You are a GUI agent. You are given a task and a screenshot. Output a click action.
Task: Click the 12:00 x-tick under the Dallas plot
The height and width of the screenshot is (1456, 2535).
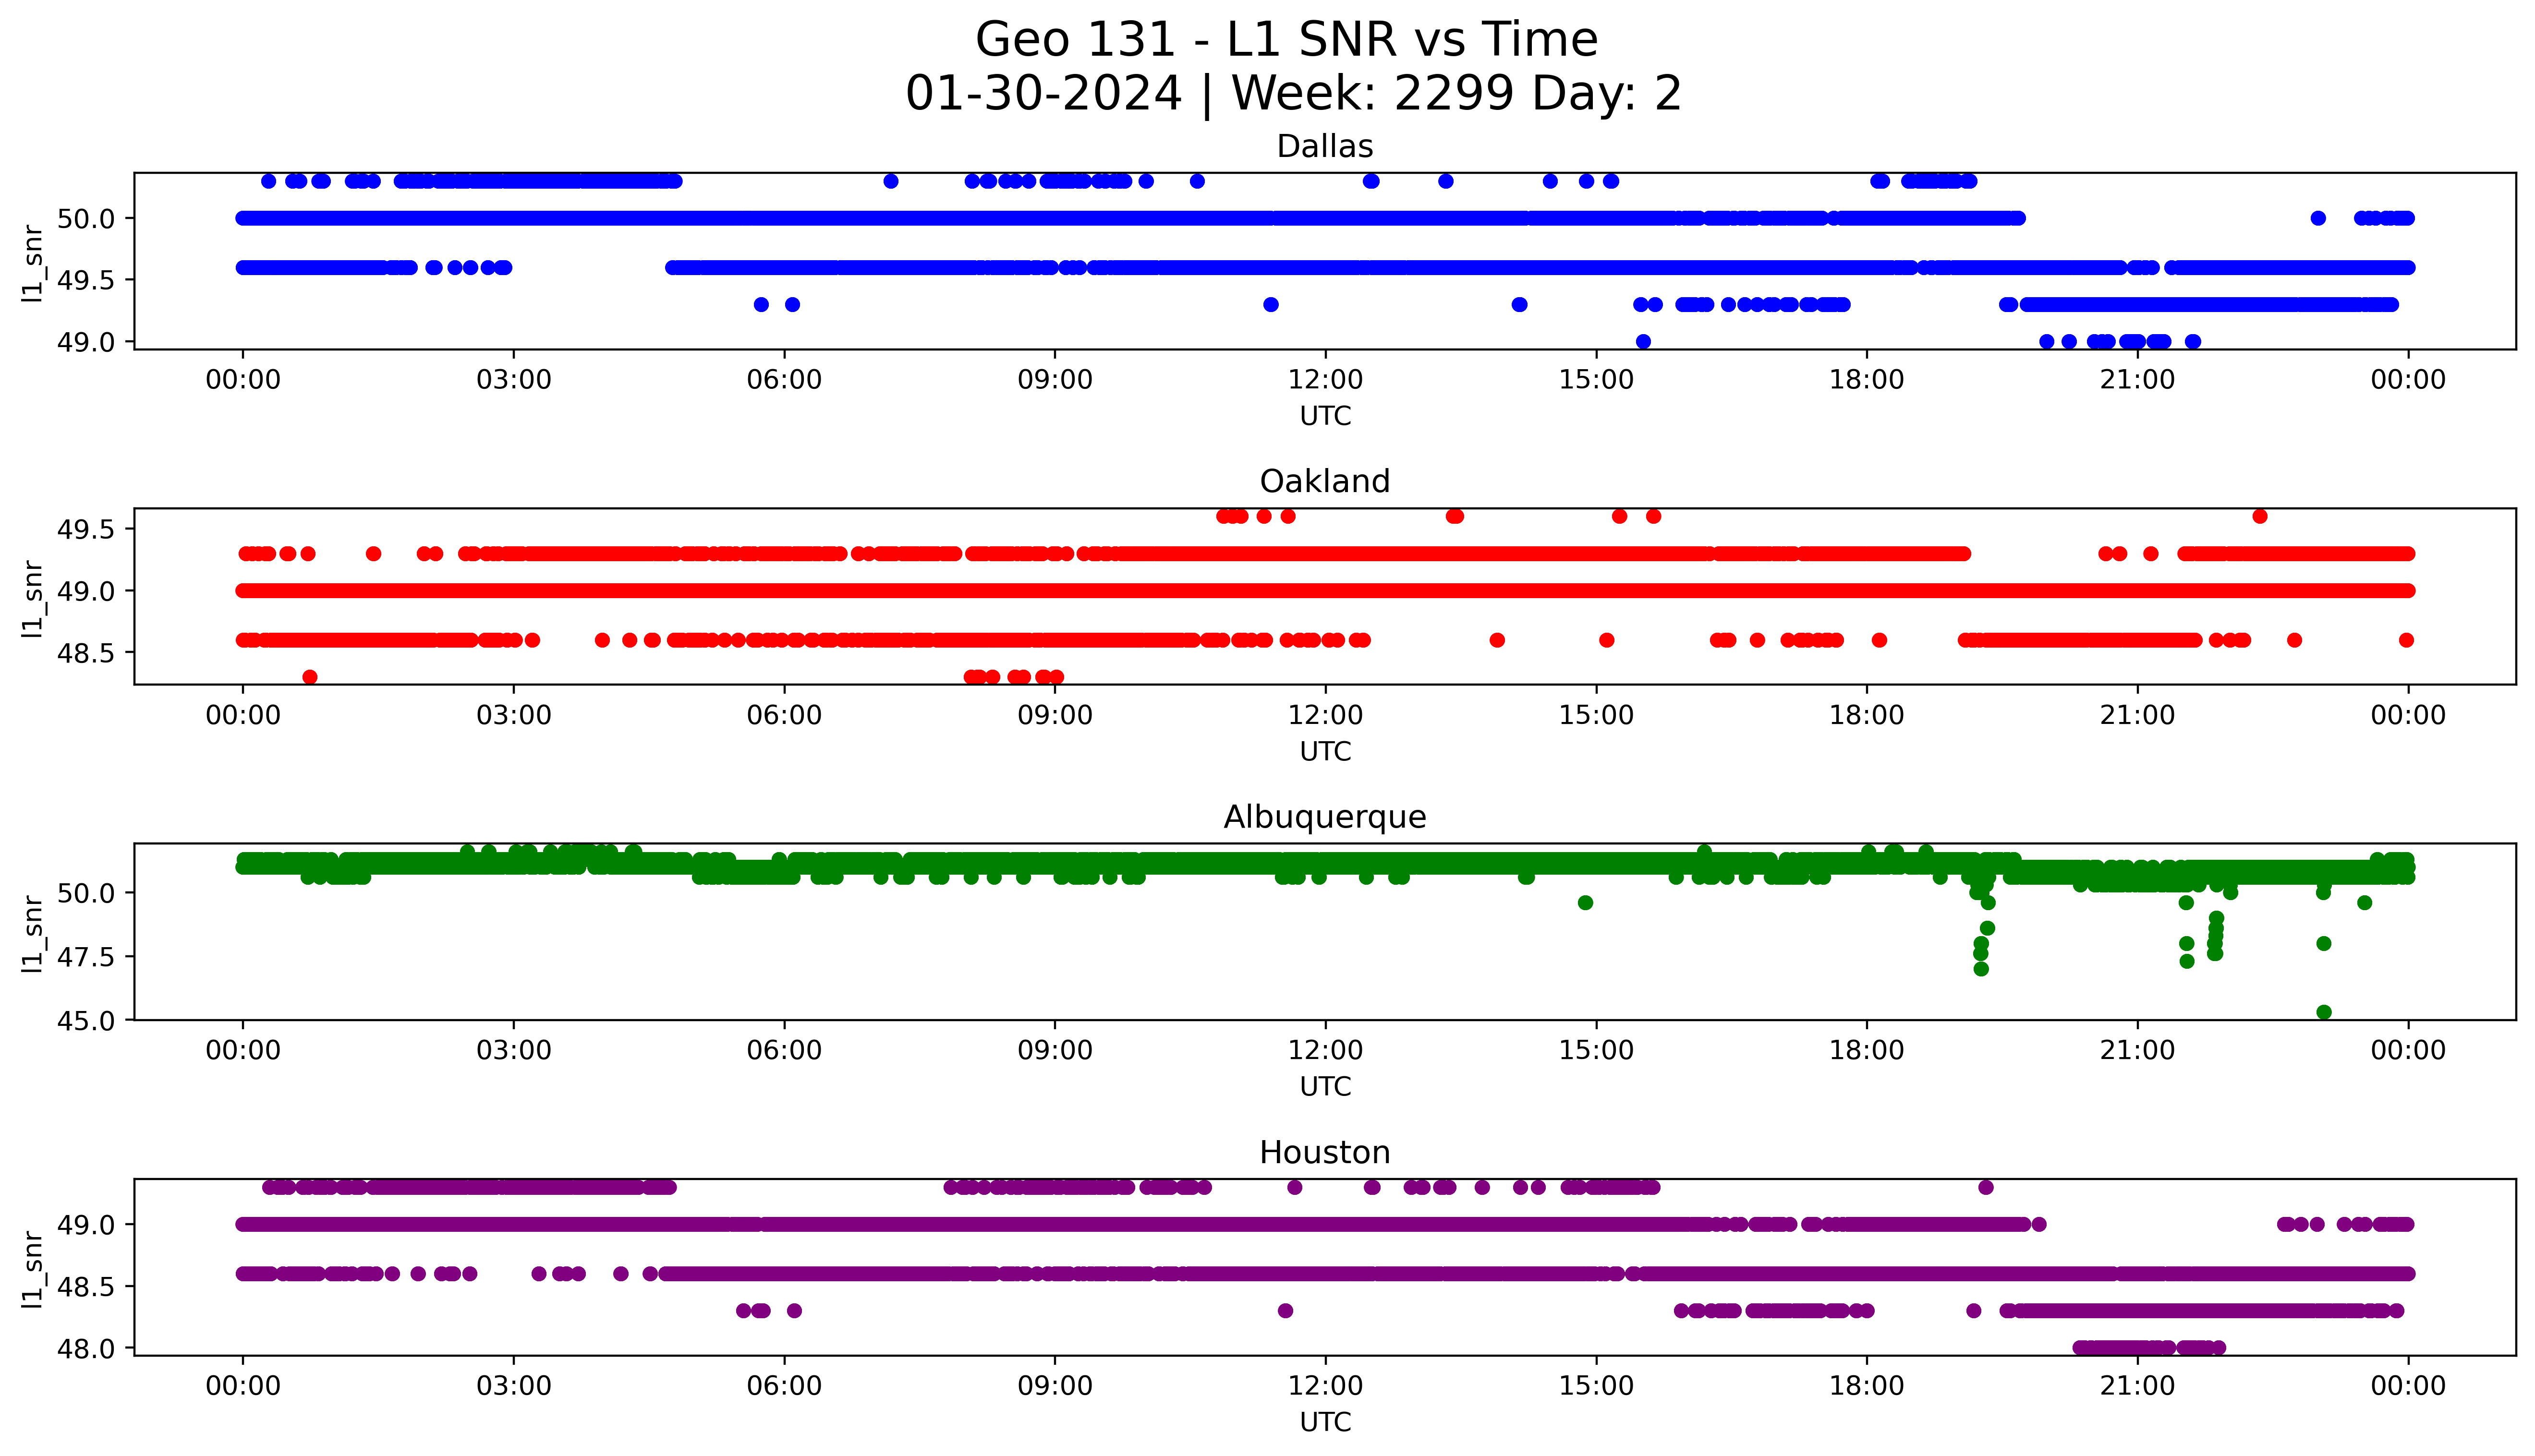click(1326, 380)
